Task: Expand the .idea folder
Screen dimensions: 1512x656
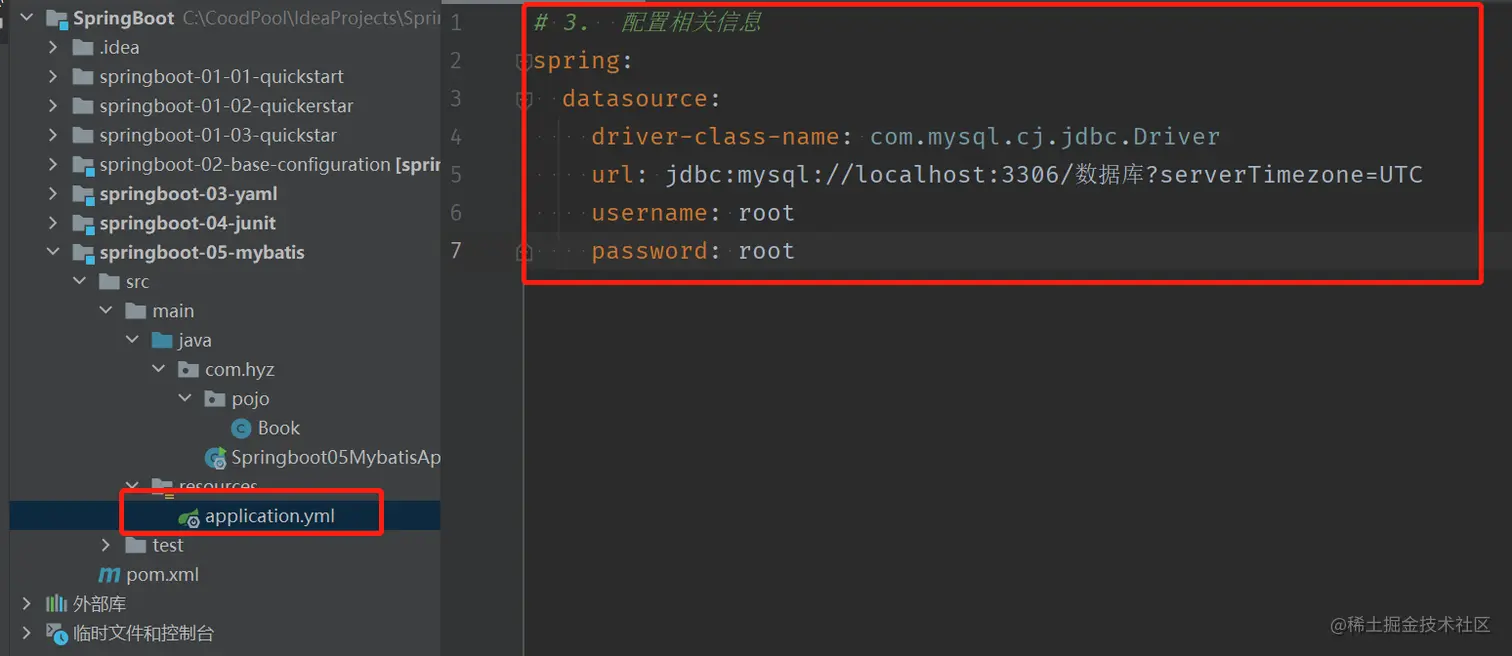Action: pyautogui.click(x=53, y=47)
